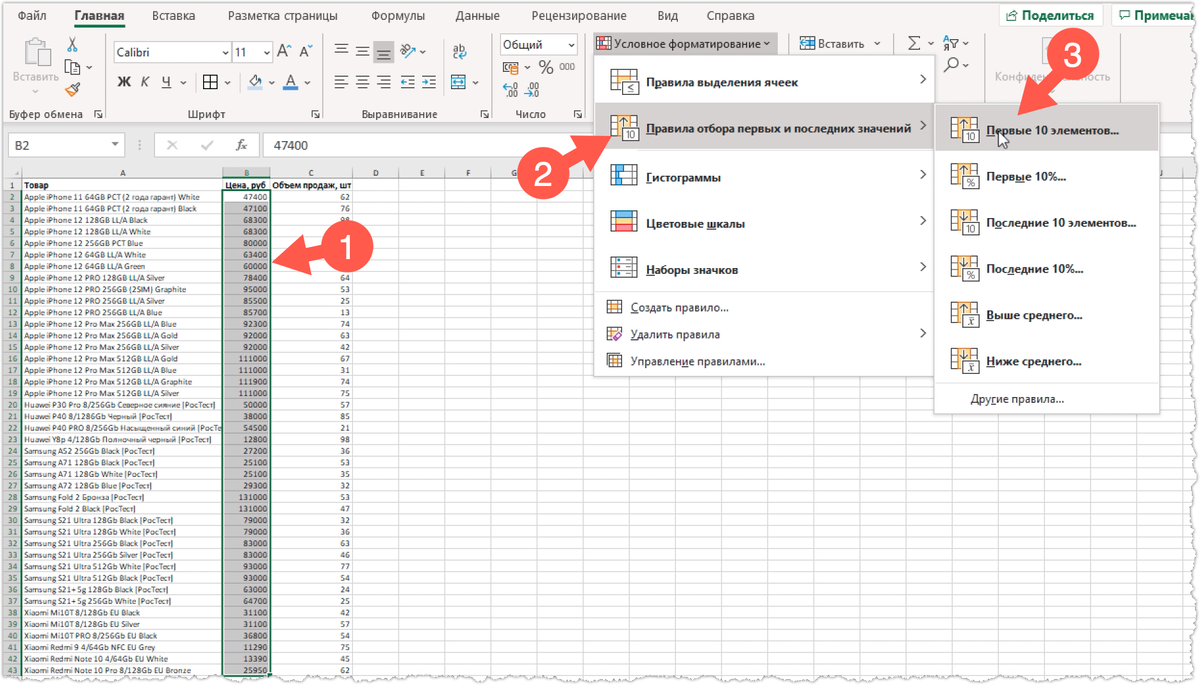The image size is (1200, 685).
Task: Expand Число group dialog launcher
Action: tap(576, 115)
